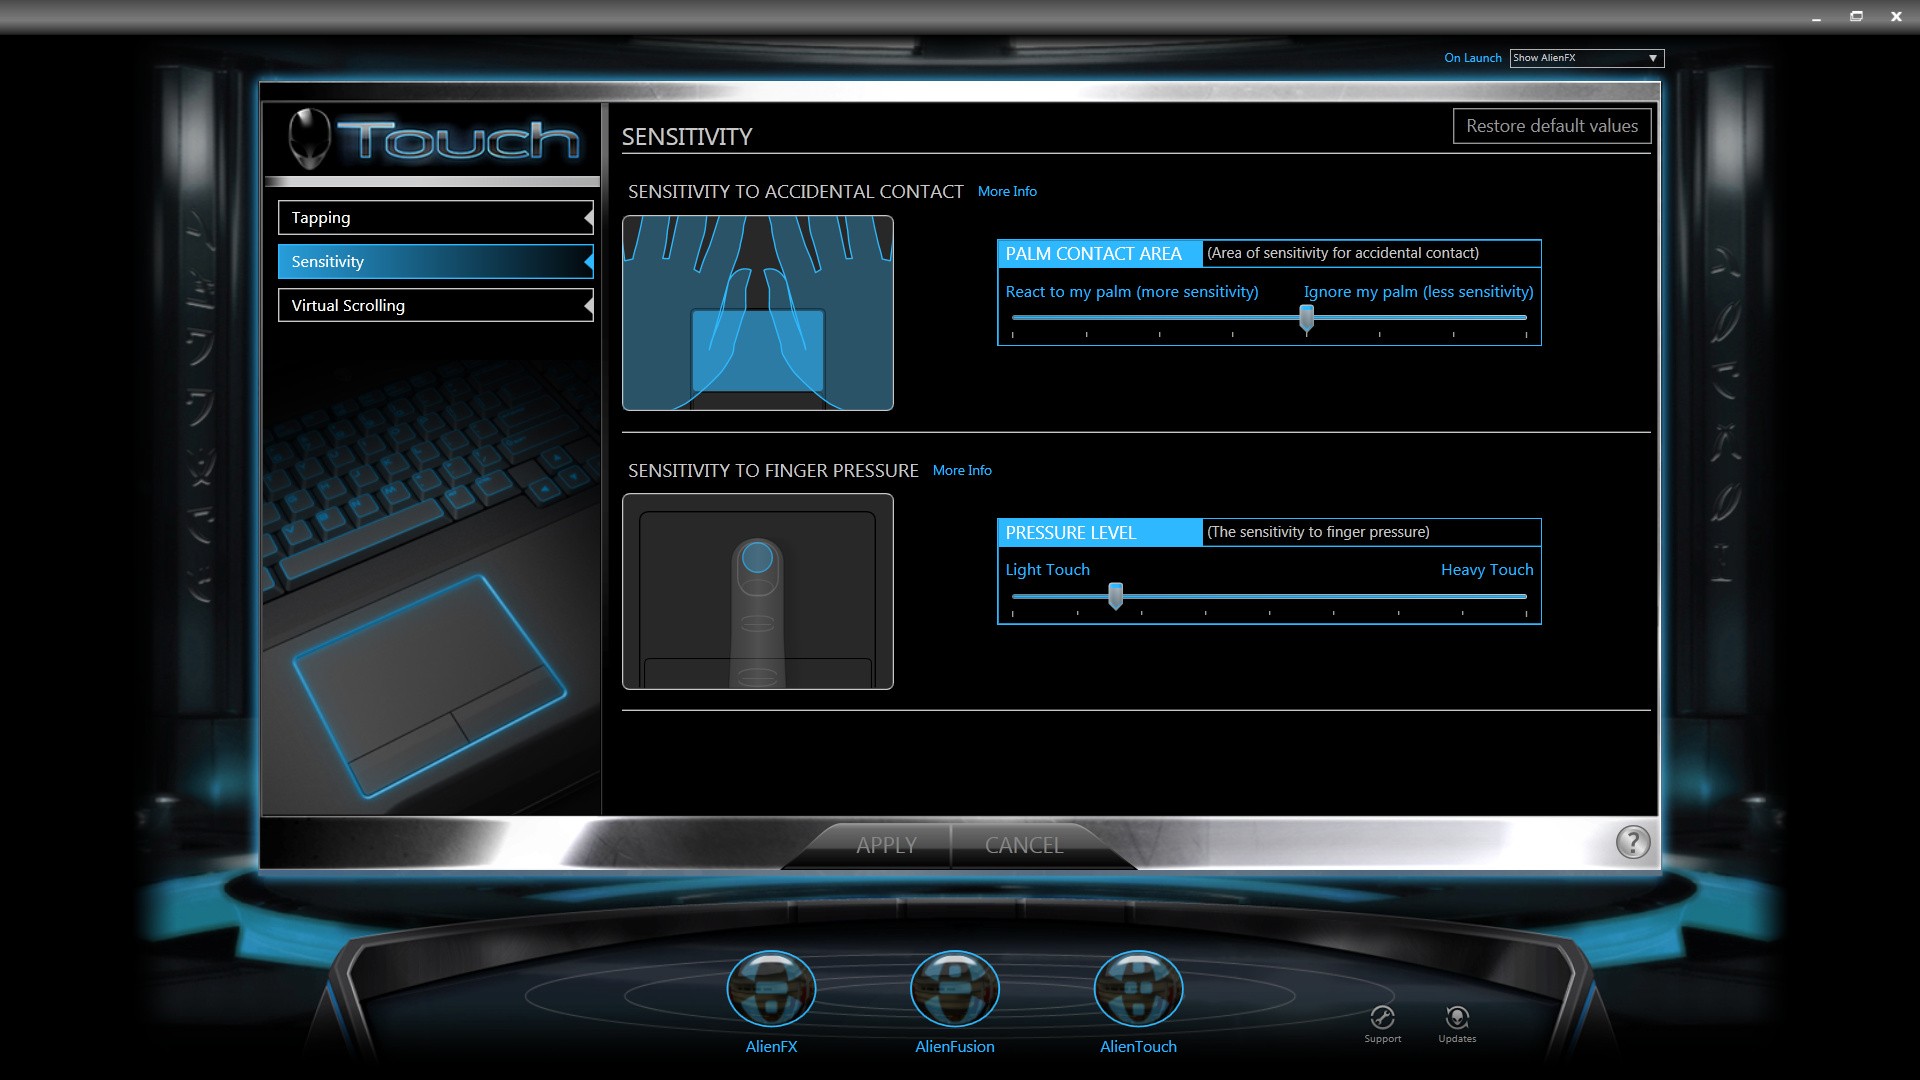
Task: Click the Alienware head logo
Action: pyautogui.click(x=309, y=138)
